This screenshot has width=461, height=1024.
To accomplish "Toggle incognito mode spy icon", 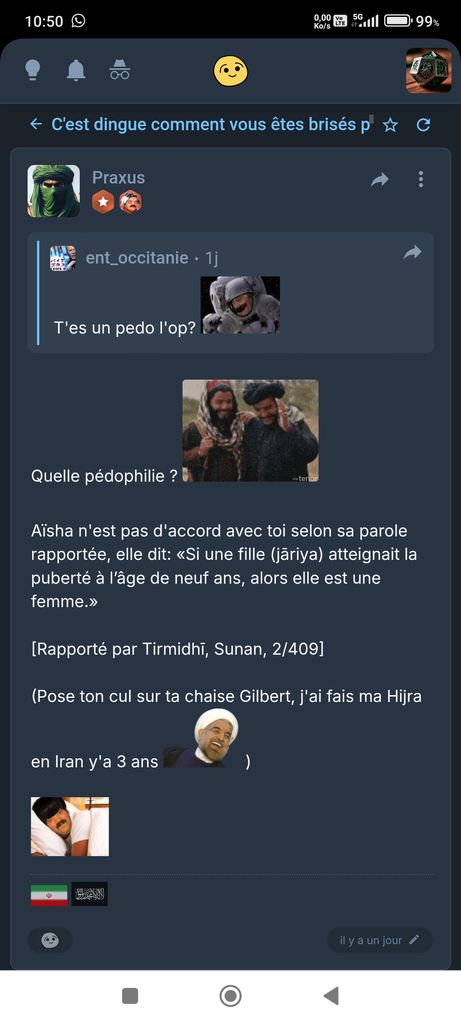I will (119, 70).
